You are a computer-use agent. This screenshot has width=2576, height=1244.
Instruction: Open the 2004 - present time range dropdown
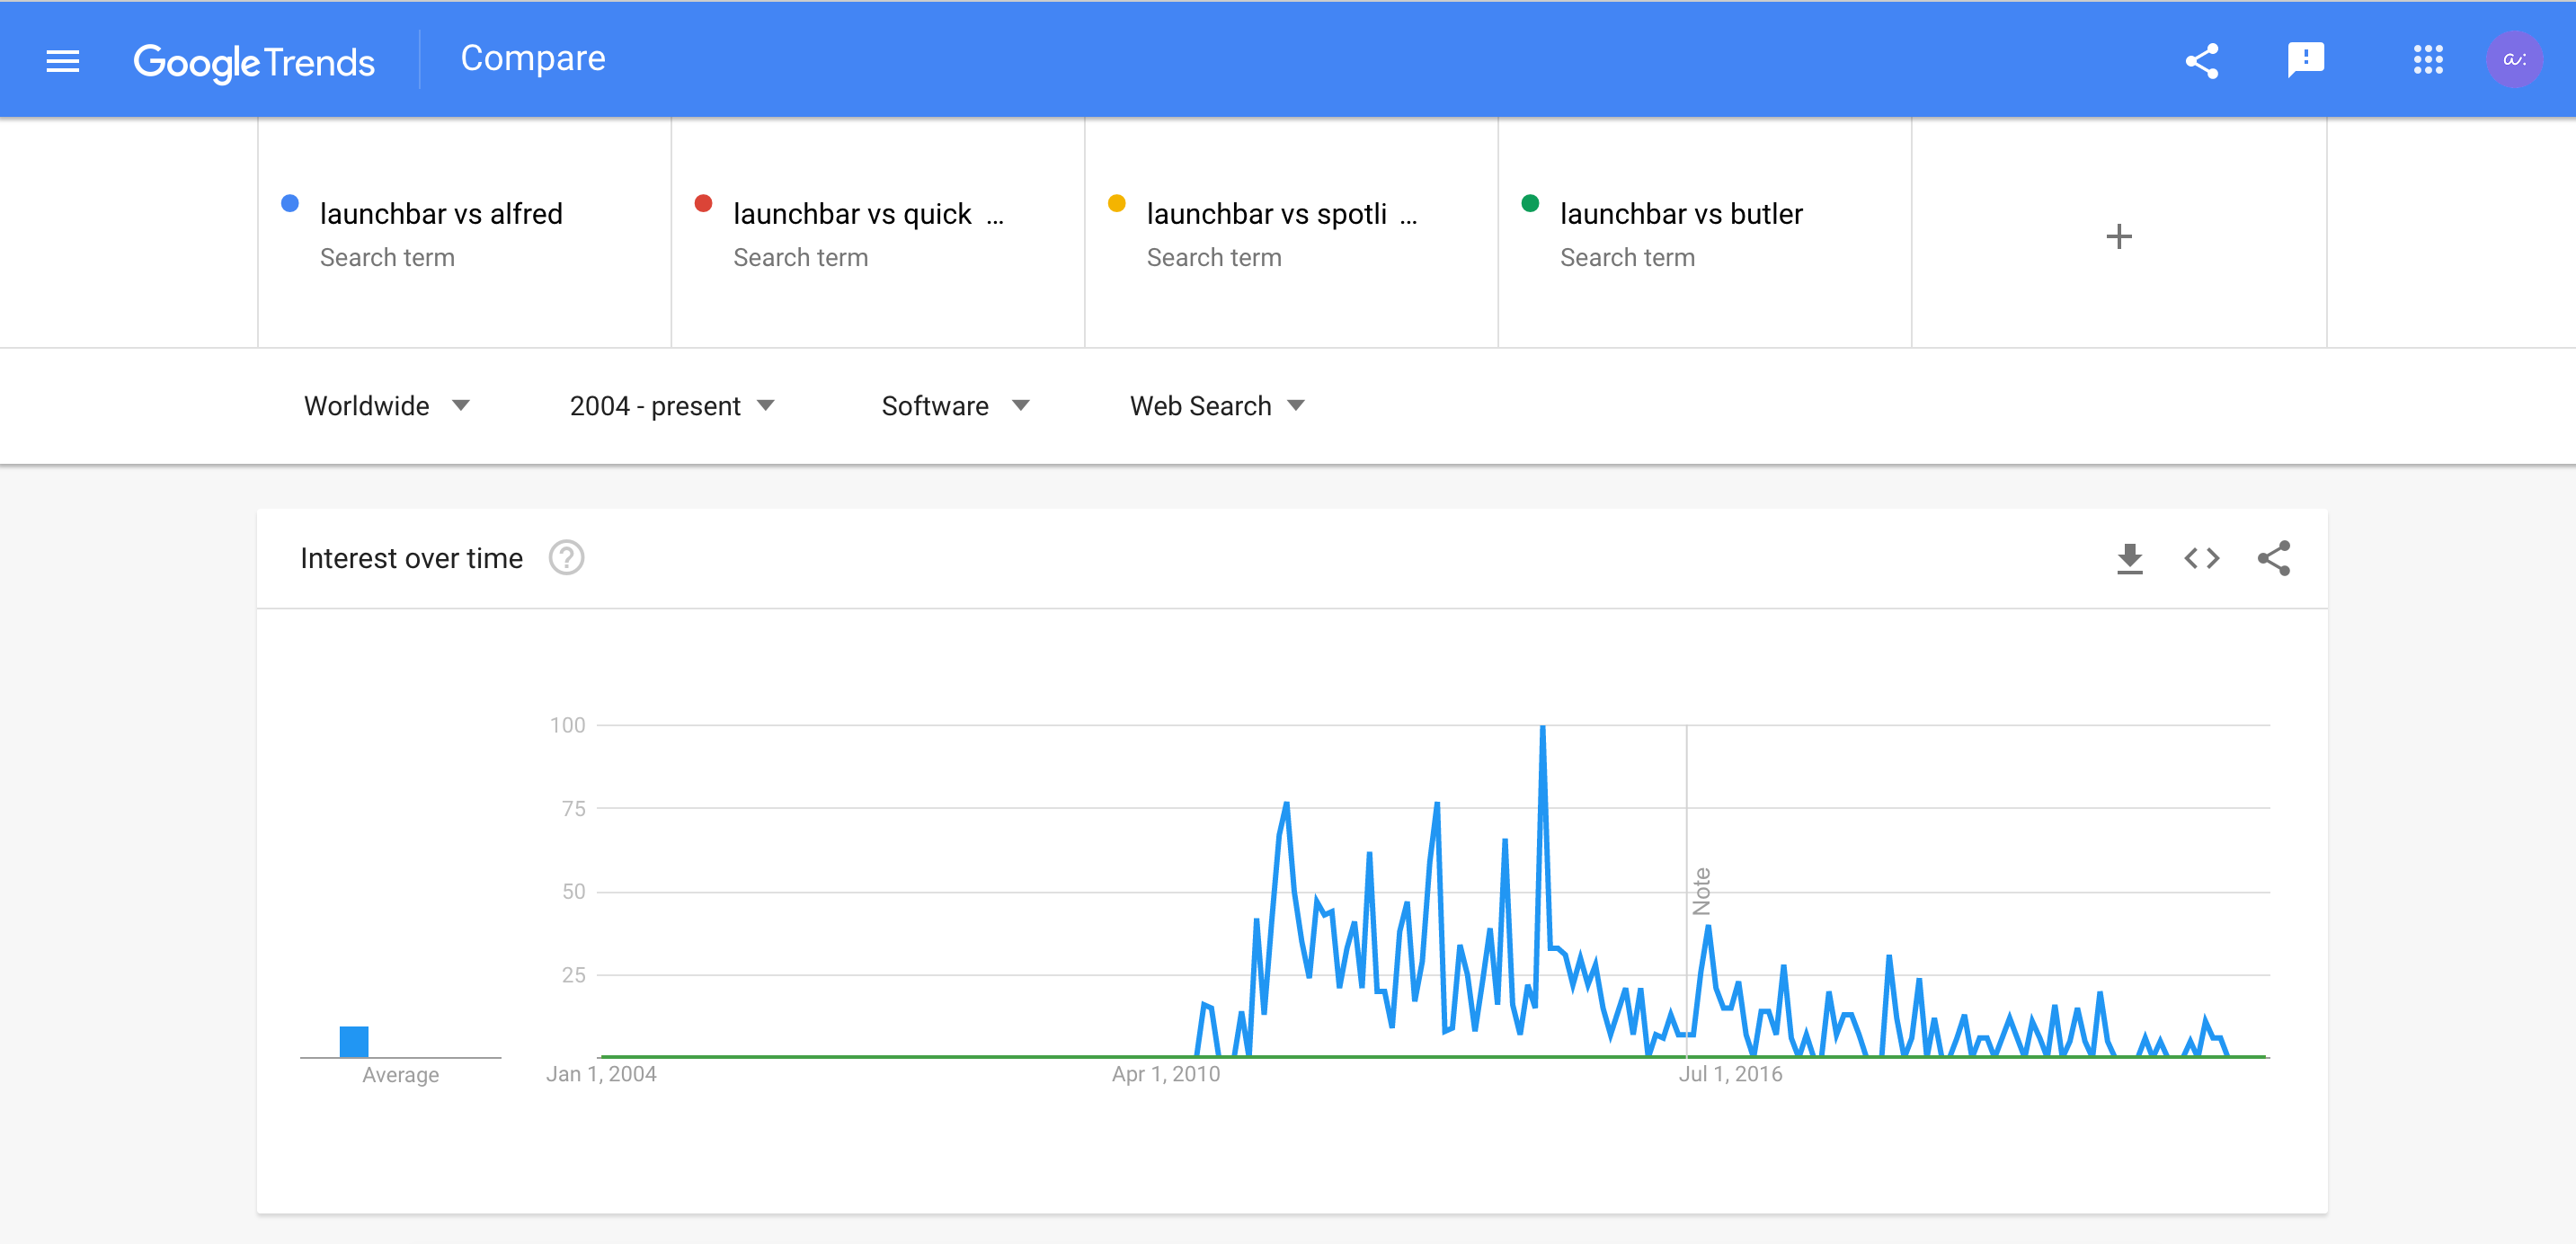(x=672, y=406)
